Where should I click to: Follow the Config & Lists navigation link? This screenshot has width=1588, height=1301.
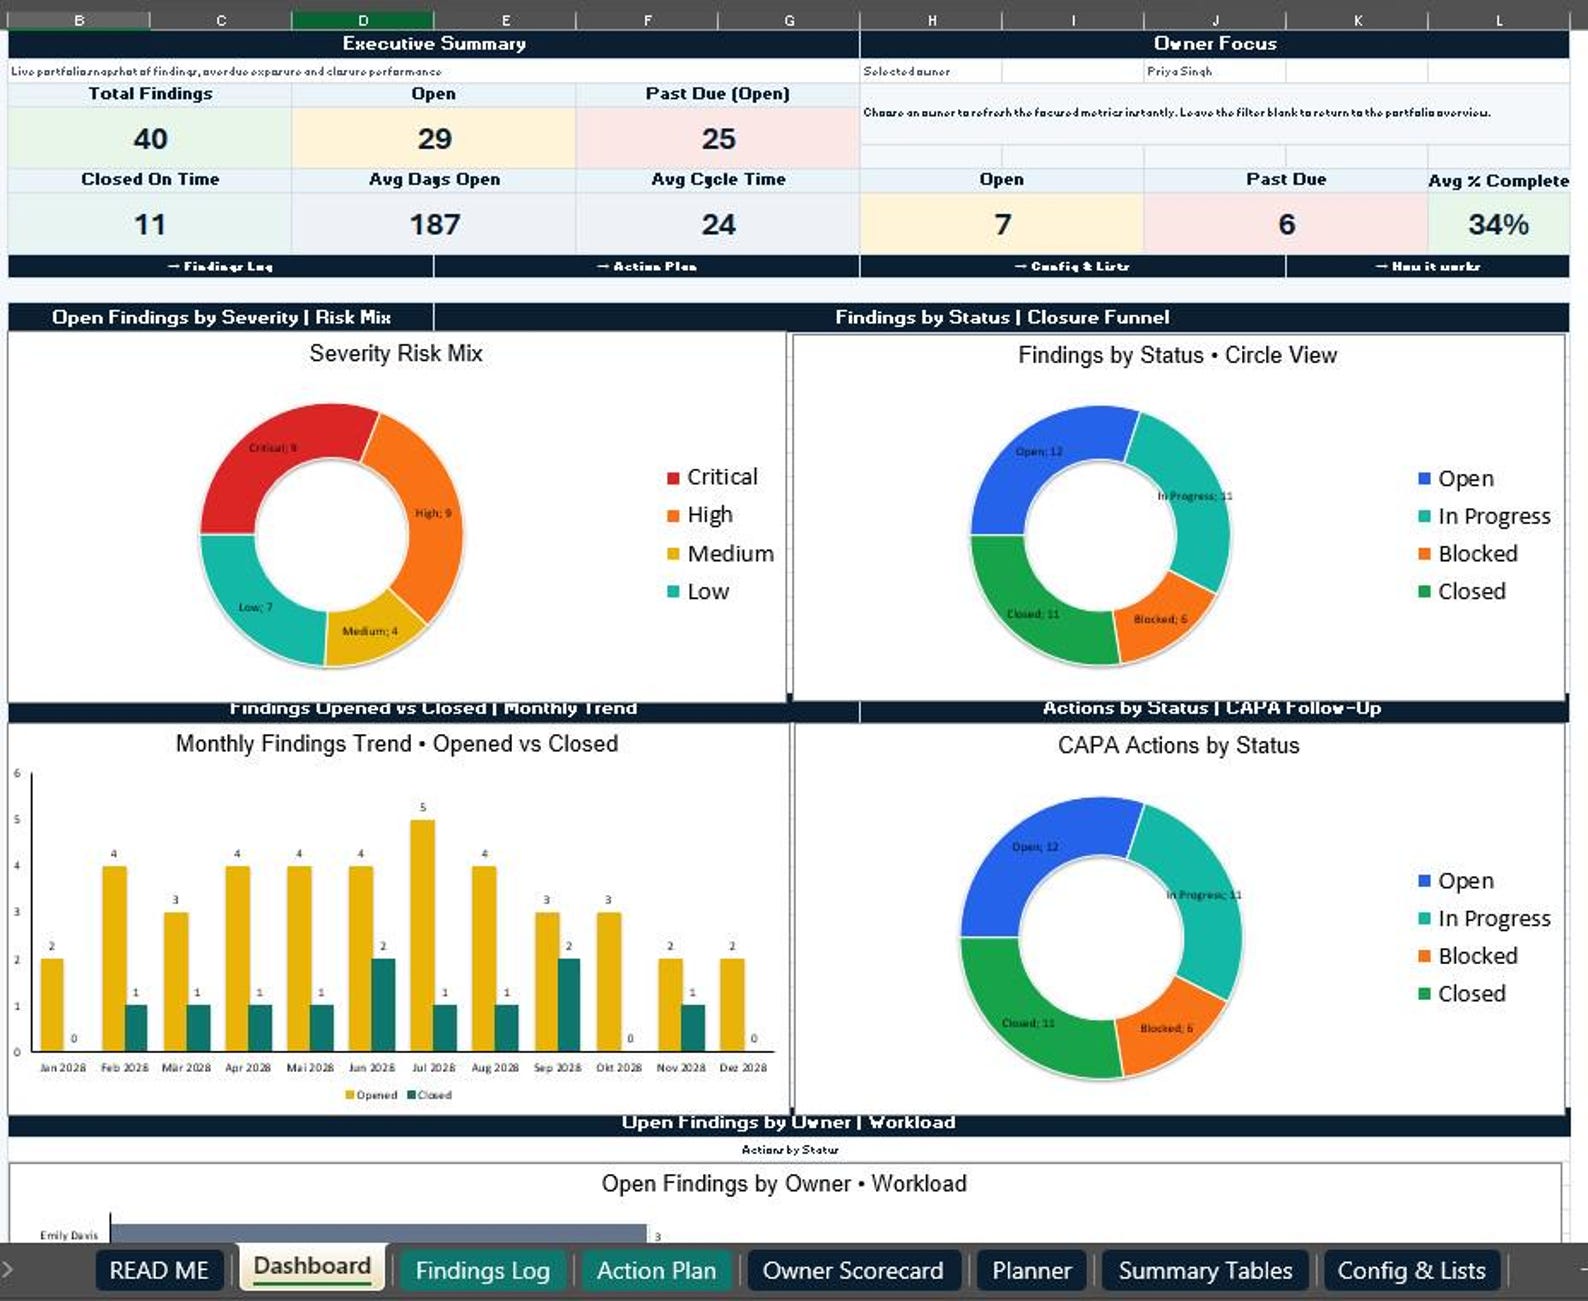(1072, 266)
